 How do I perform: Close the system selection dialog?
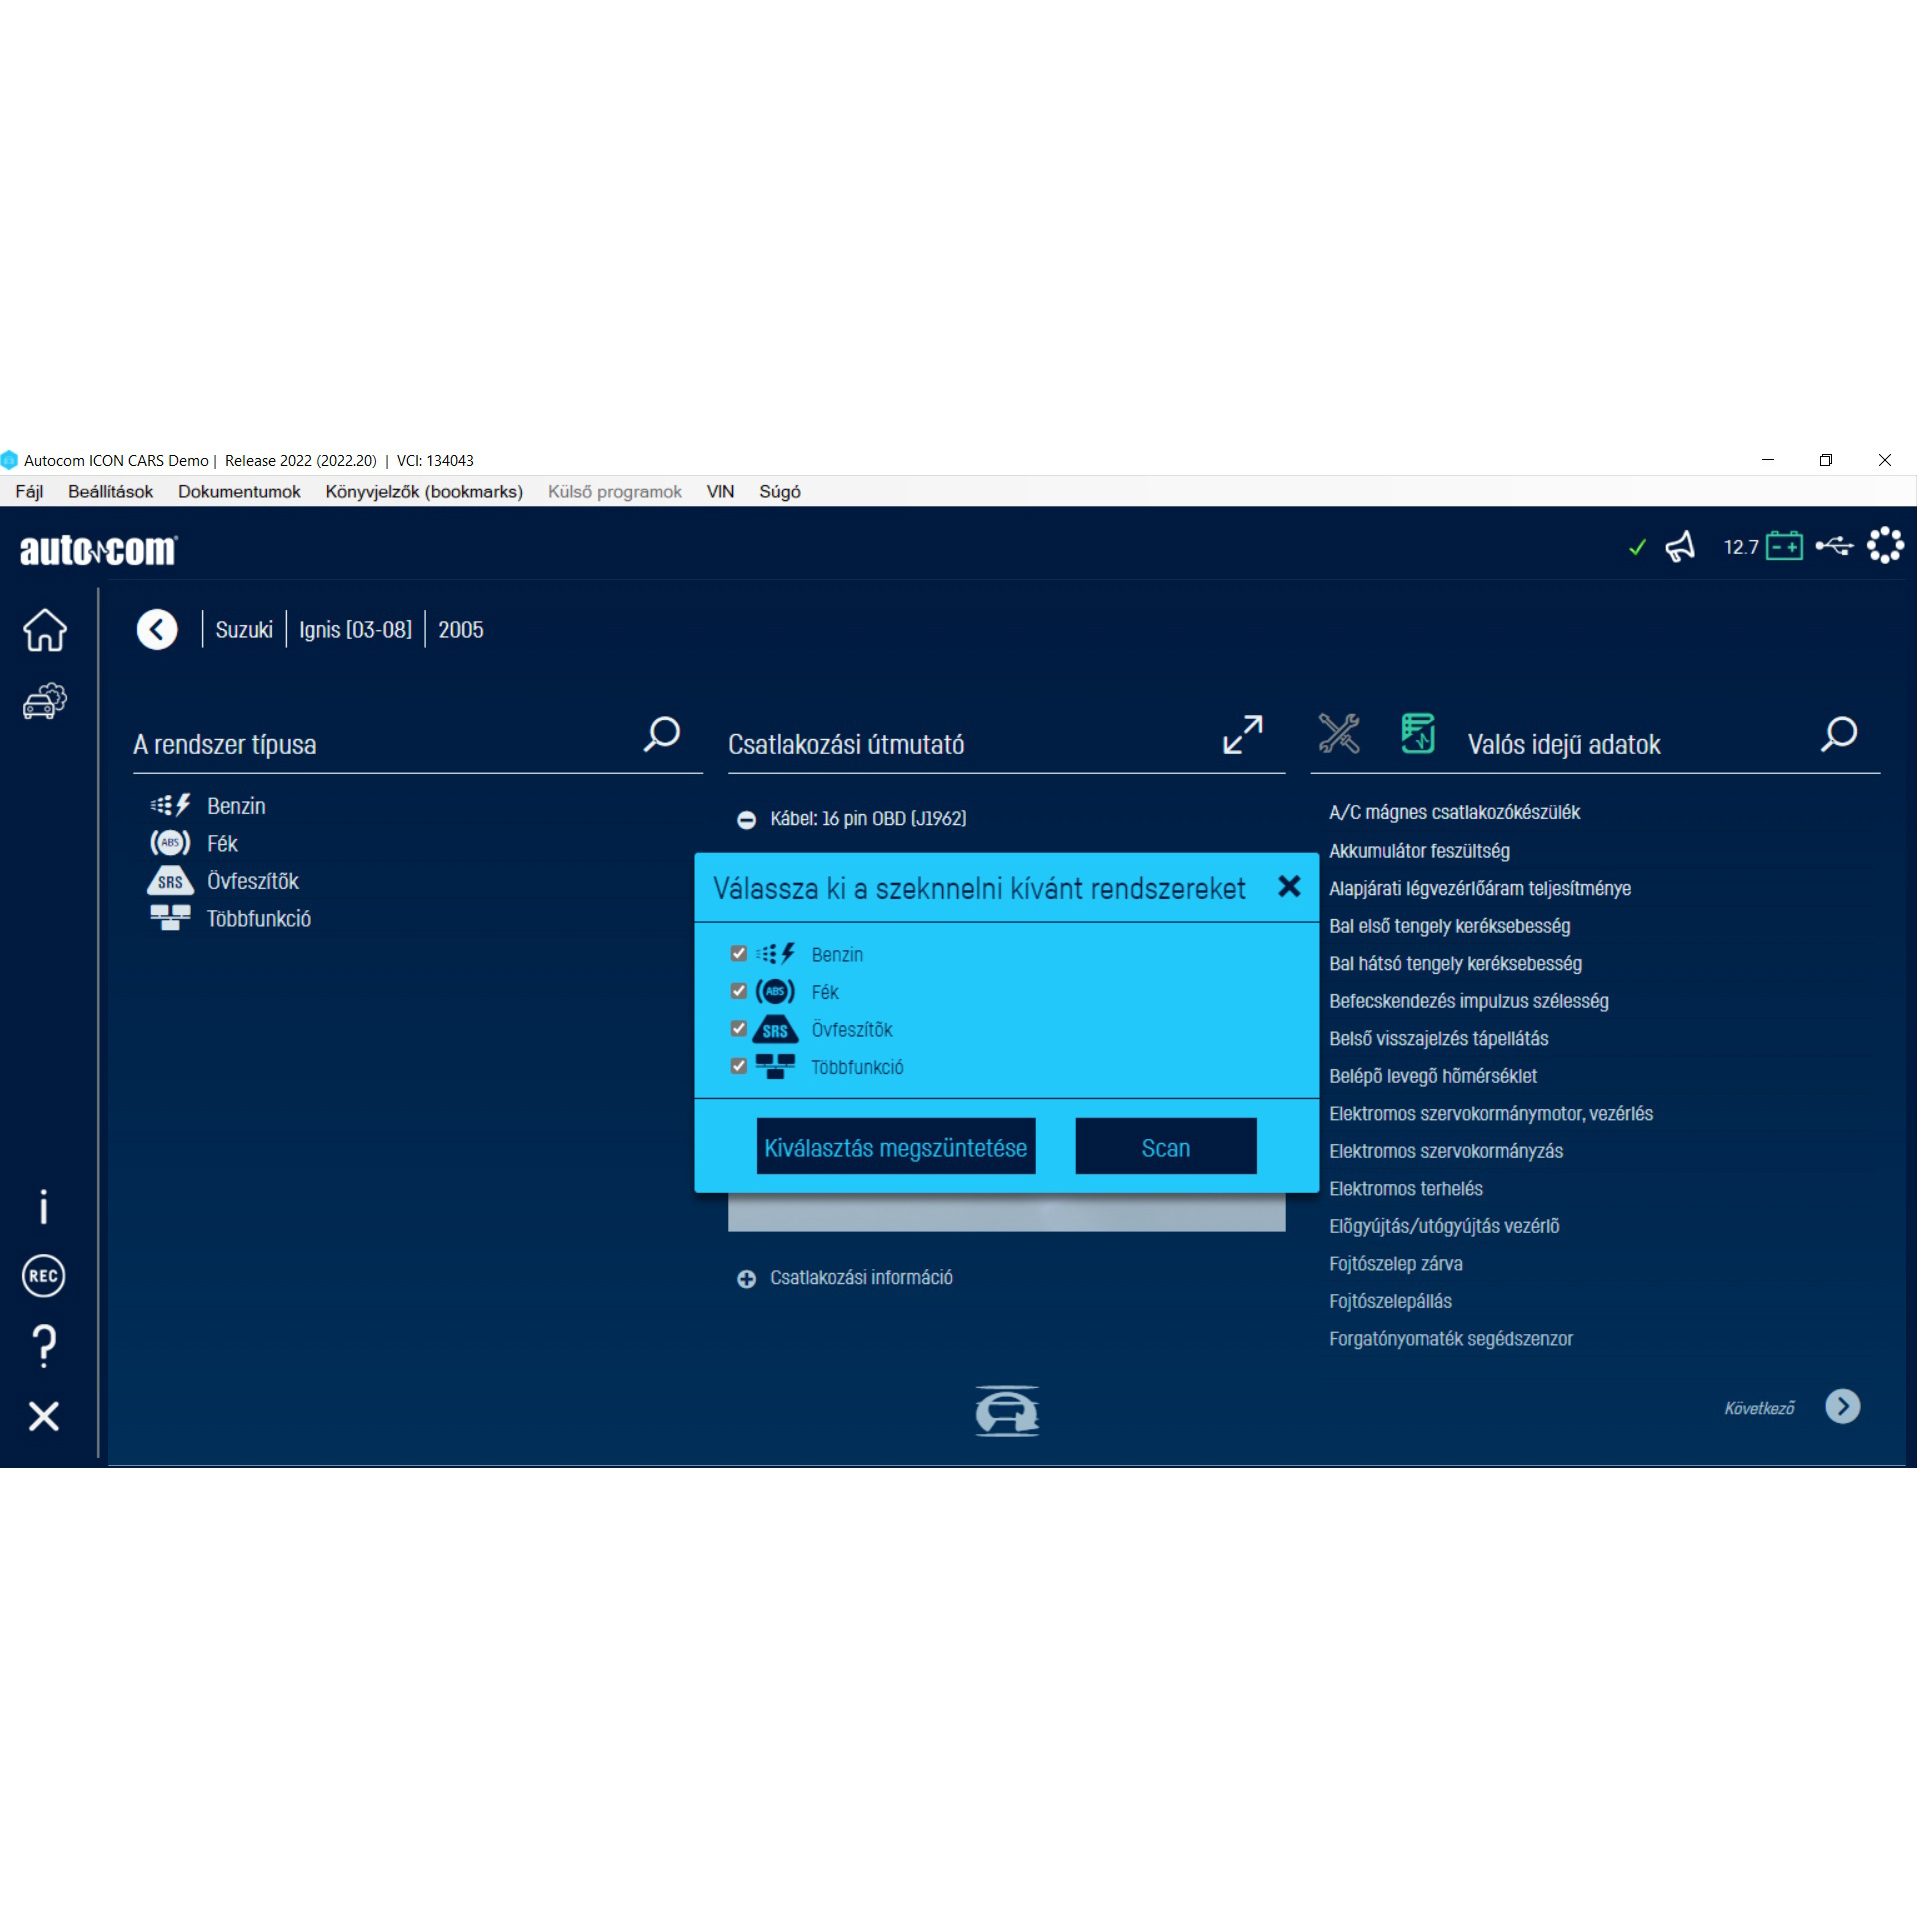tap(1289, 886)
